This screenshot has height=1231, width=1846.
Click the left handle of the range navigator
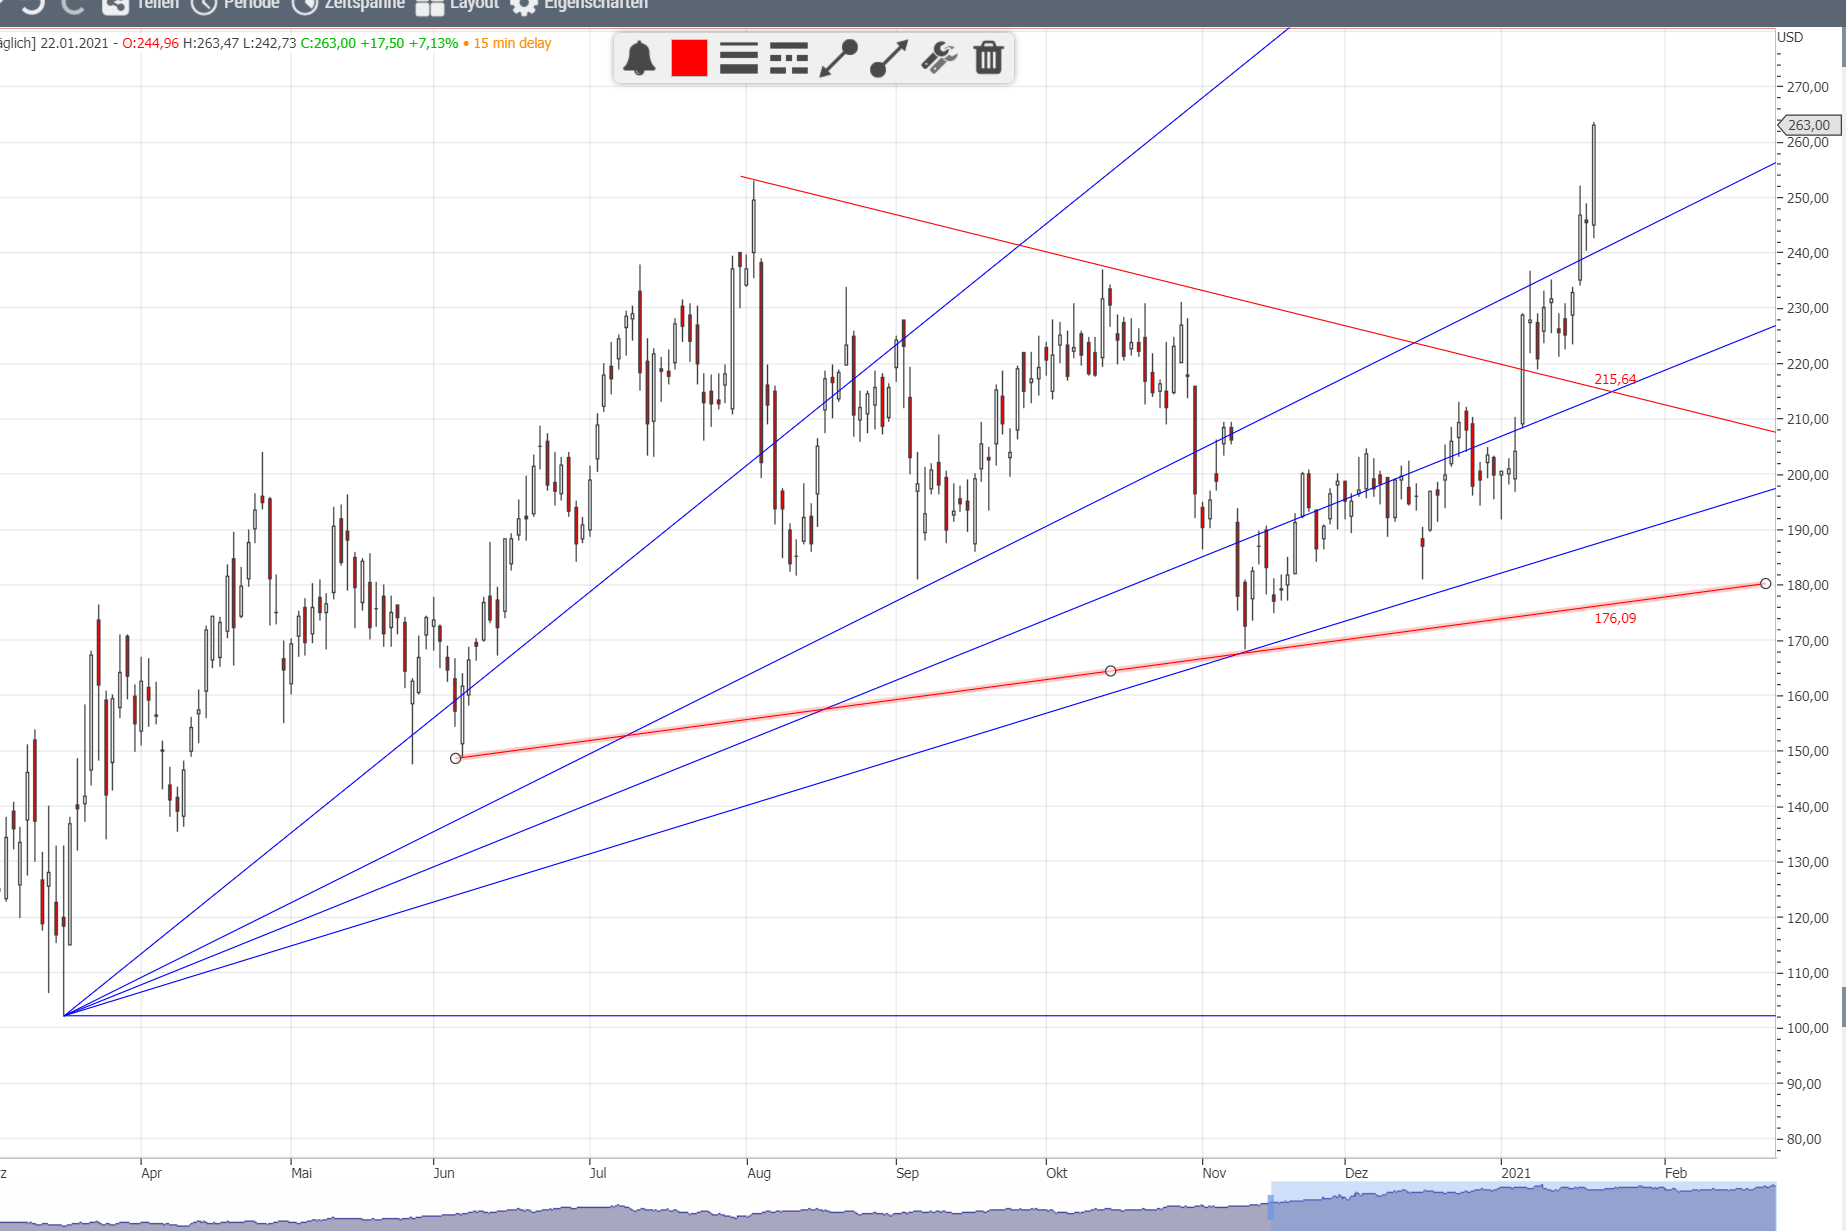pos(1271,1207)
